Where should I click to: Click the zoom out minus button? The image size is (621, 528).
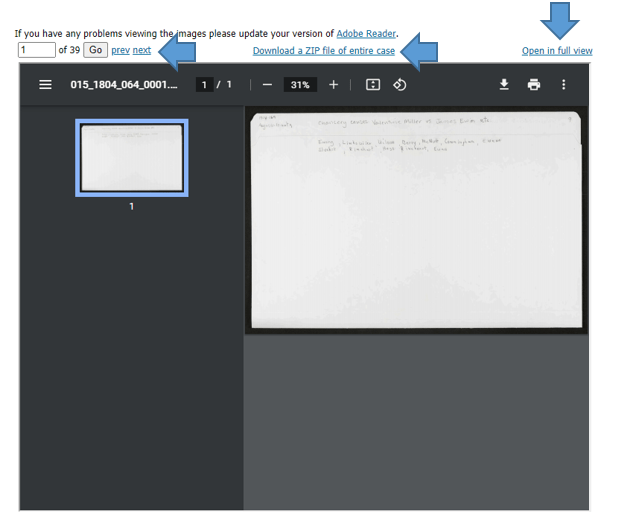pos(267,85)
